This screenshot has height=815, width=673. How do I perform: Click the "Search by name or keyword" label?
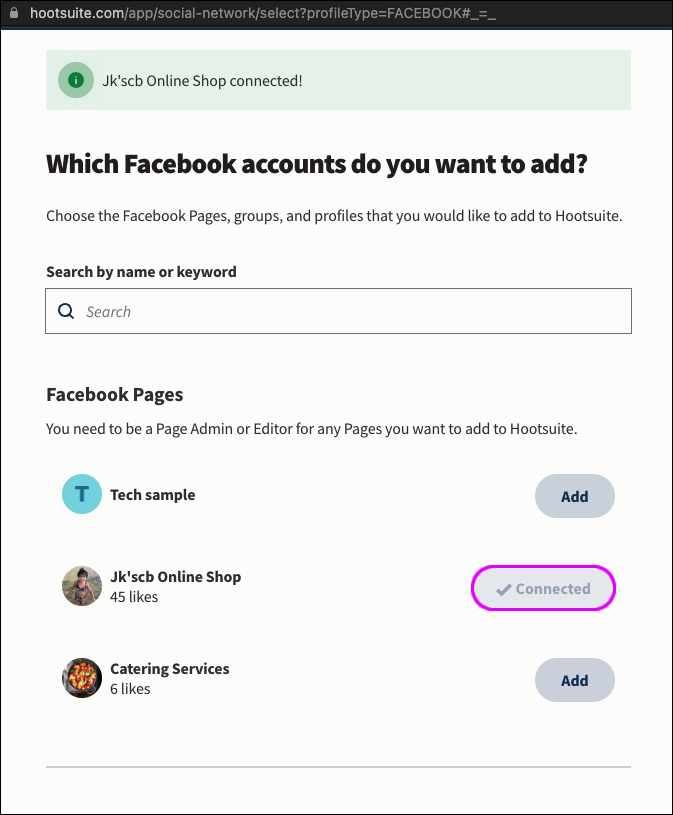coord(141,272)
